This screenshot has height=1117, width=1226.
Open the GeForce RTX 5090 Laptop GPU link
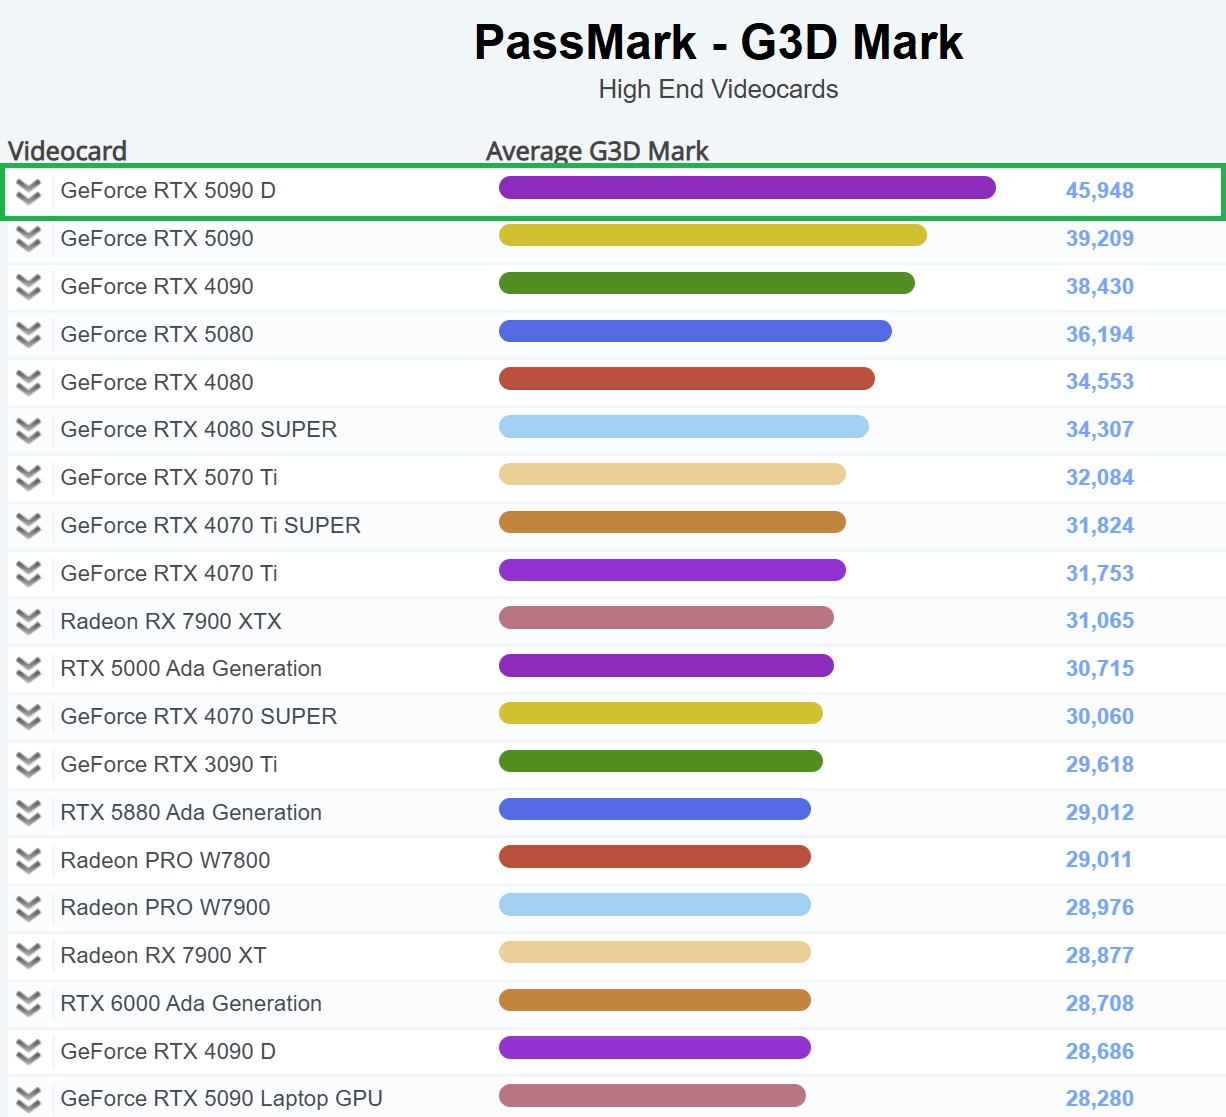pos(222,1098)
